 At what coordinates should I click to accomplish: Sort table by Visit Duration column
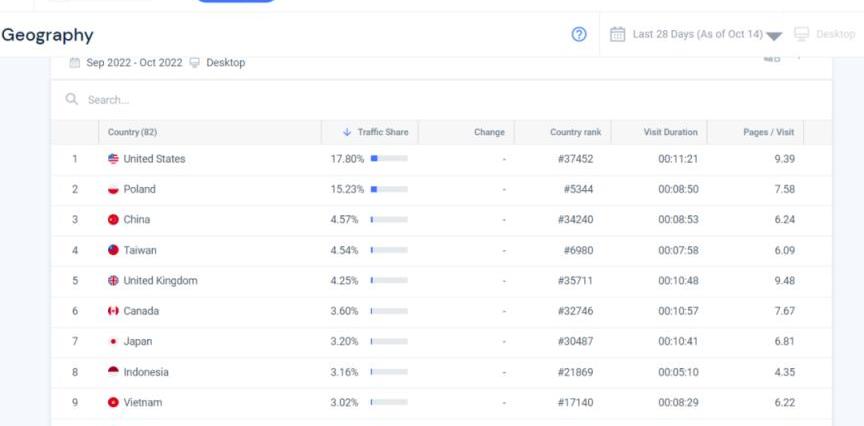pos(669,132)
